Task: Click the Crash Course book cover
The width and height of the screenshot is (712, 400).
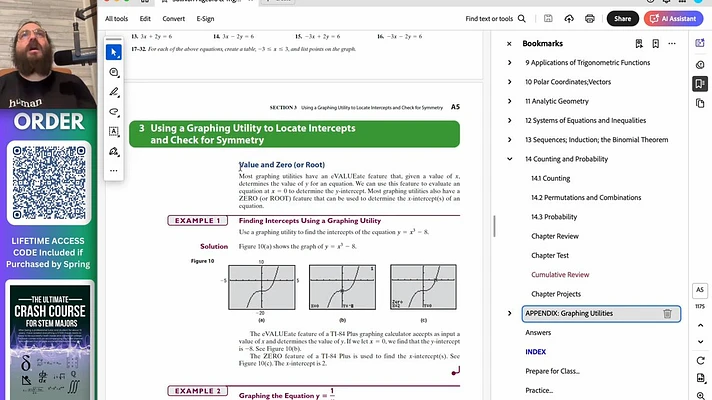Action: click(x=50, y=341)
